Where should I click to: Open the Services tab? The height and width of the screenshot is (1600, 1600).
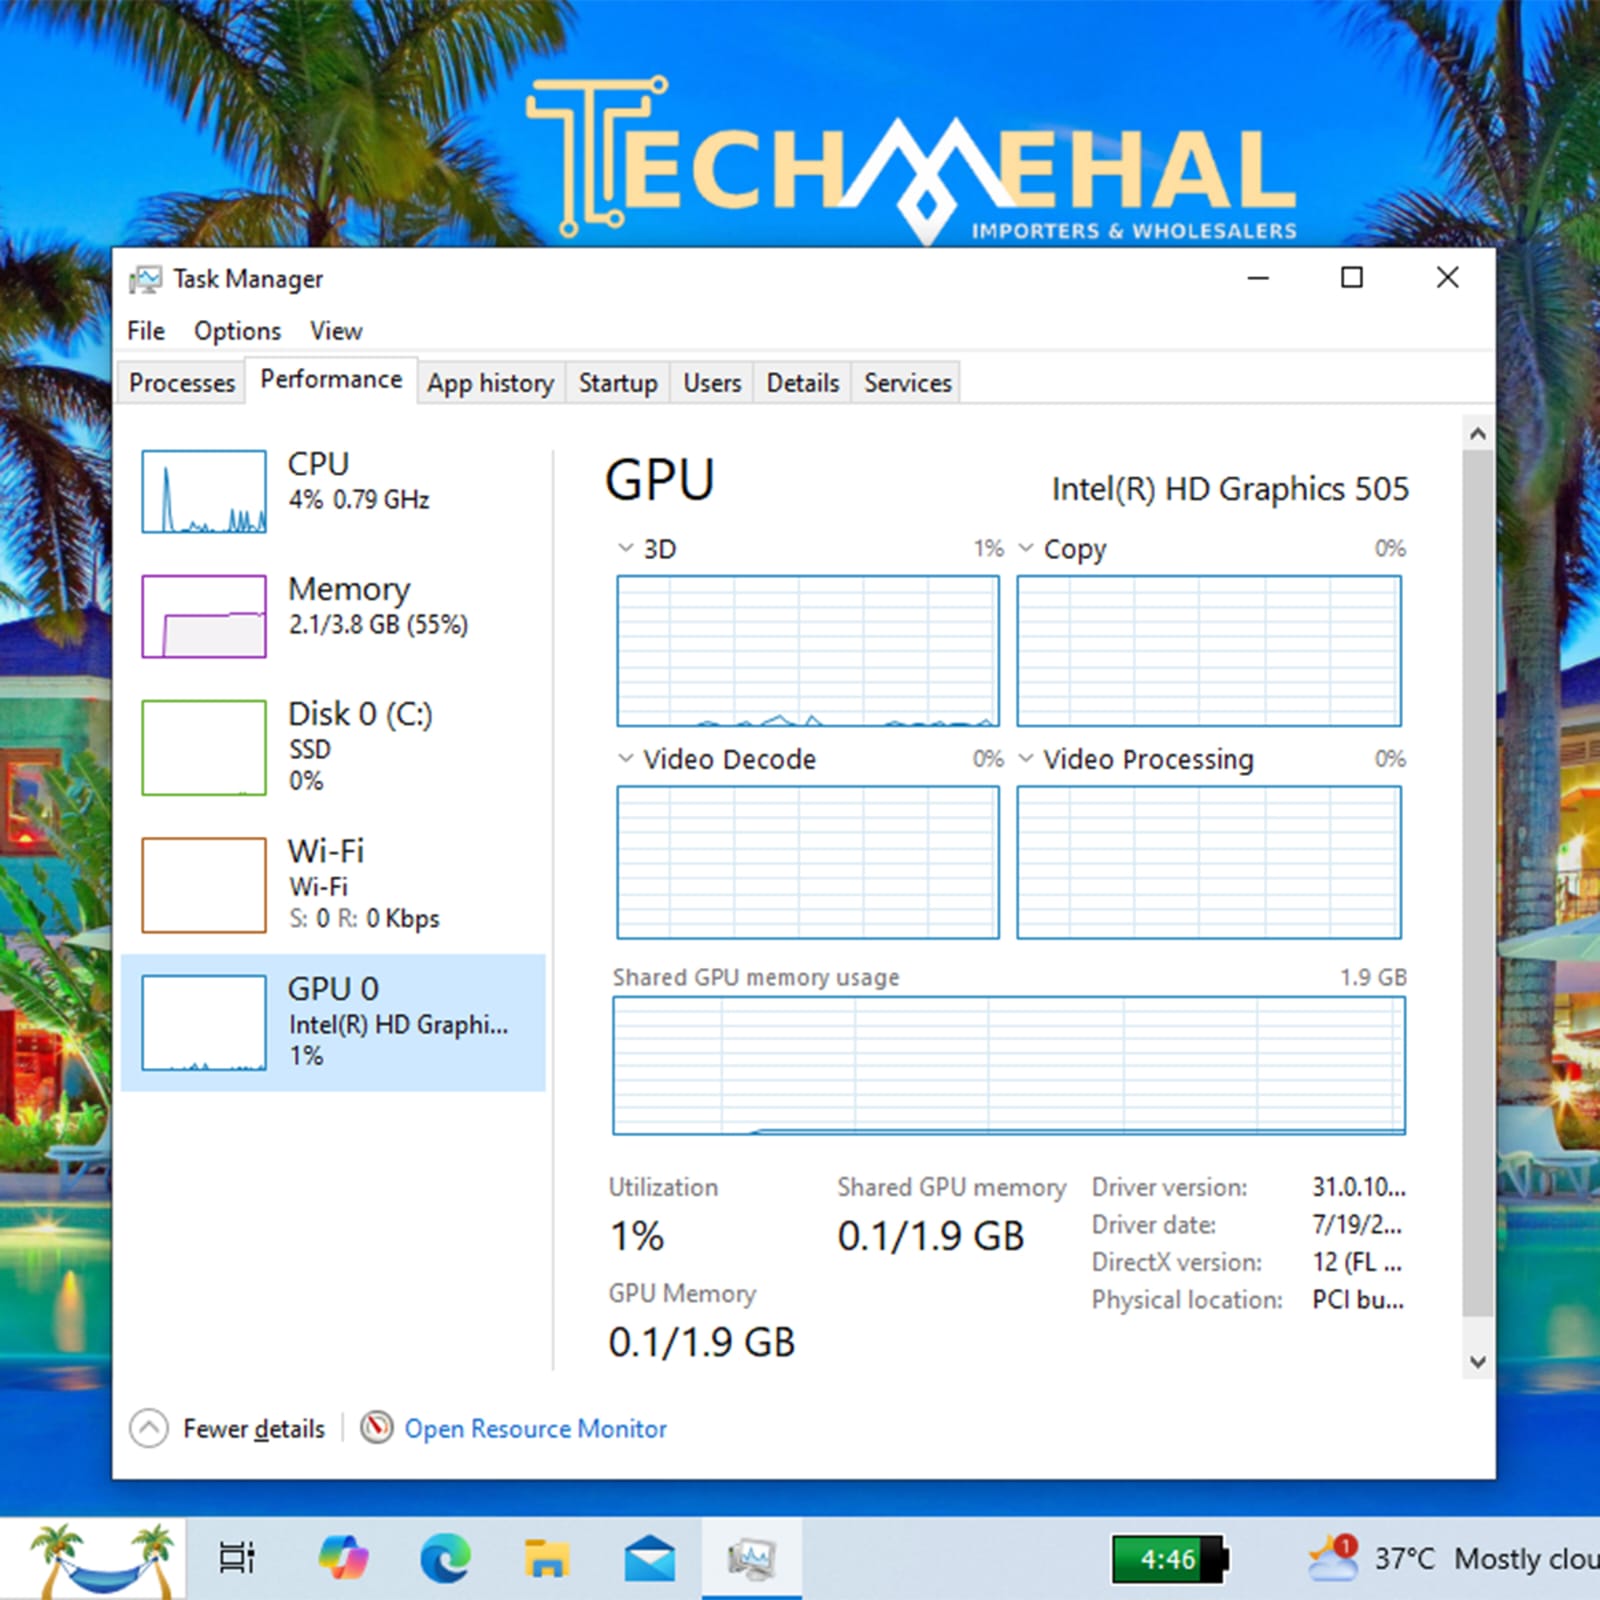pos(908,383)
